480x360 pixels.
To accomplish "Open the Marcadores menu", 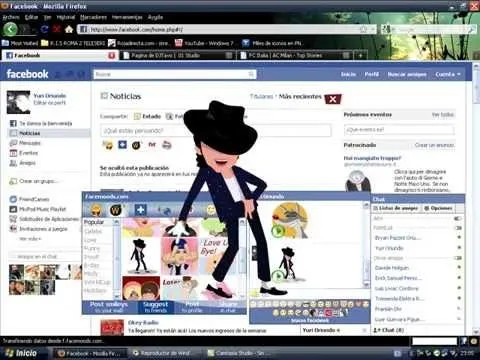I will click(x=93, y=17).
